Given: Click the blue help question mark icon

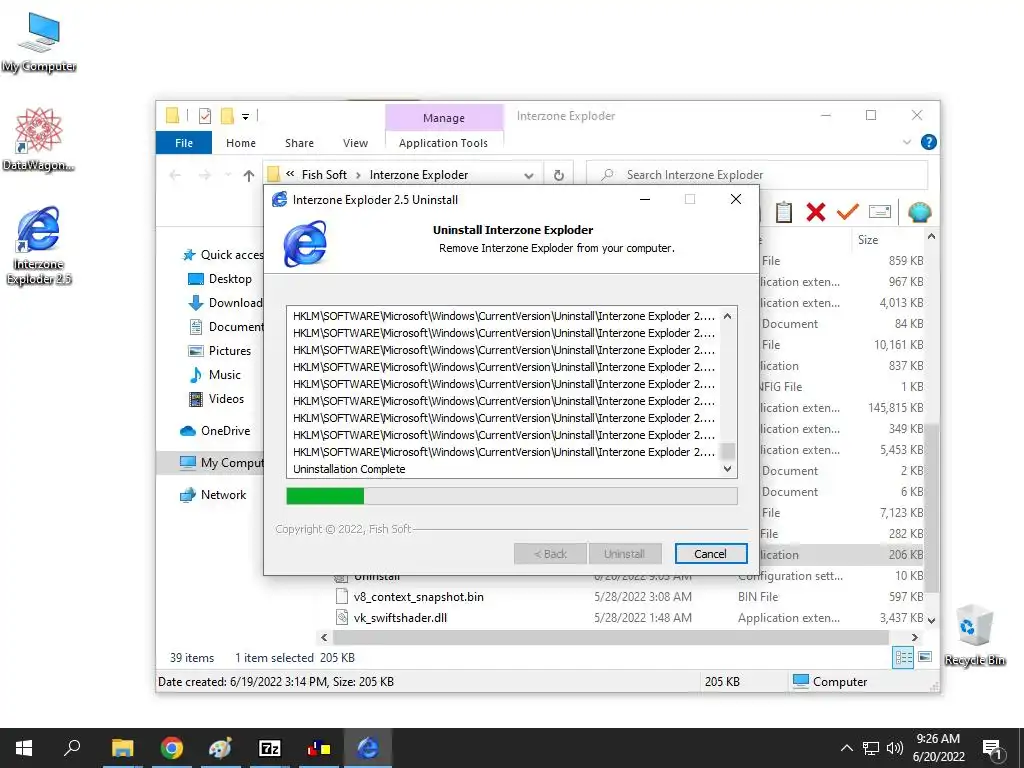Looking at the screenshot, I should pos(928,142).
